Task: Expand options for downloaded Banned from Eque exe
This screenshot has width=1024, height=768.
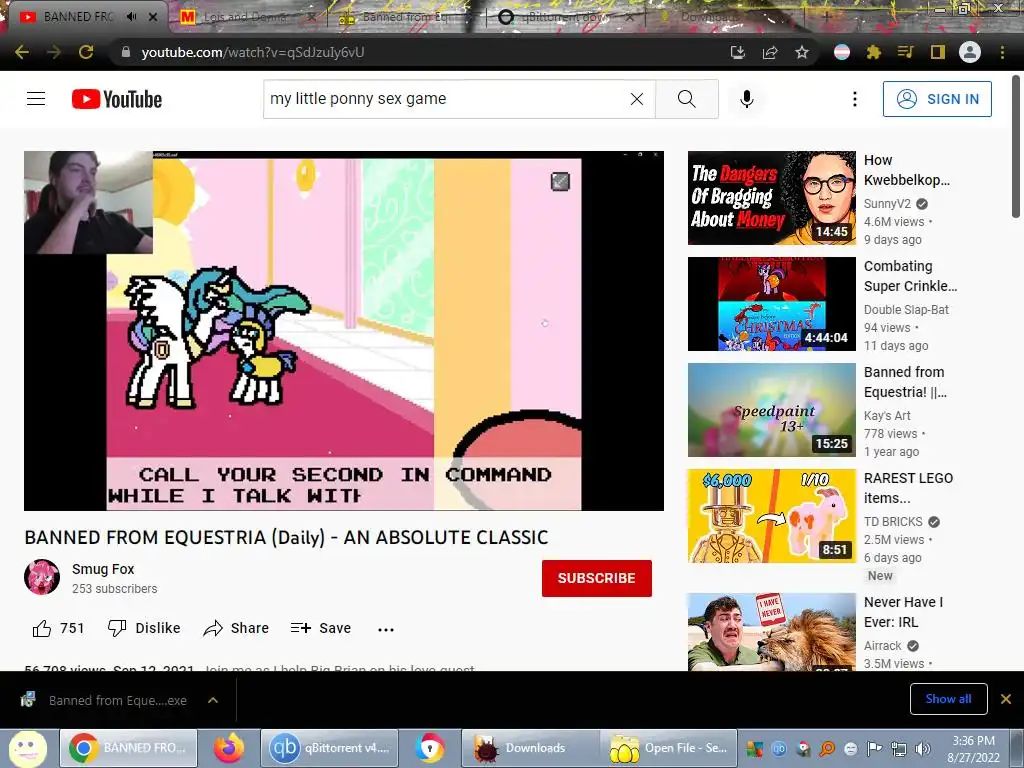Action: pos(213,700)
